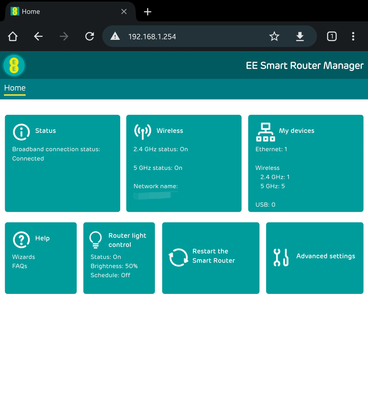Click 'Brightness: 50%' text
This screenshot has width=368, height=400.
114,266
